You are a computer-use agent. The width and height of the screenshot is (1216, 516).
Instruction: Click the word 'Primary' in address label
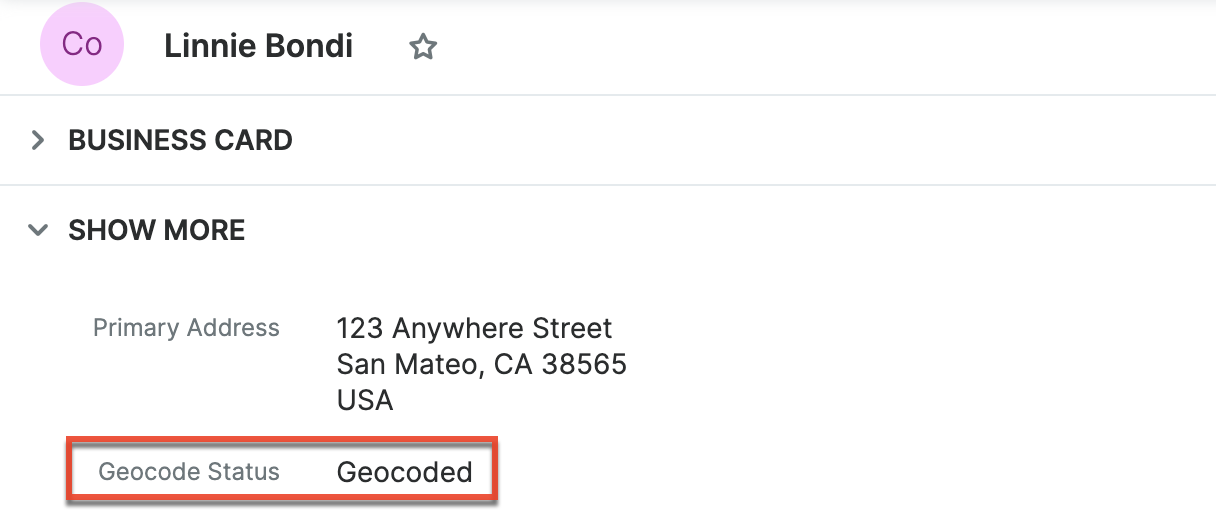137,327
